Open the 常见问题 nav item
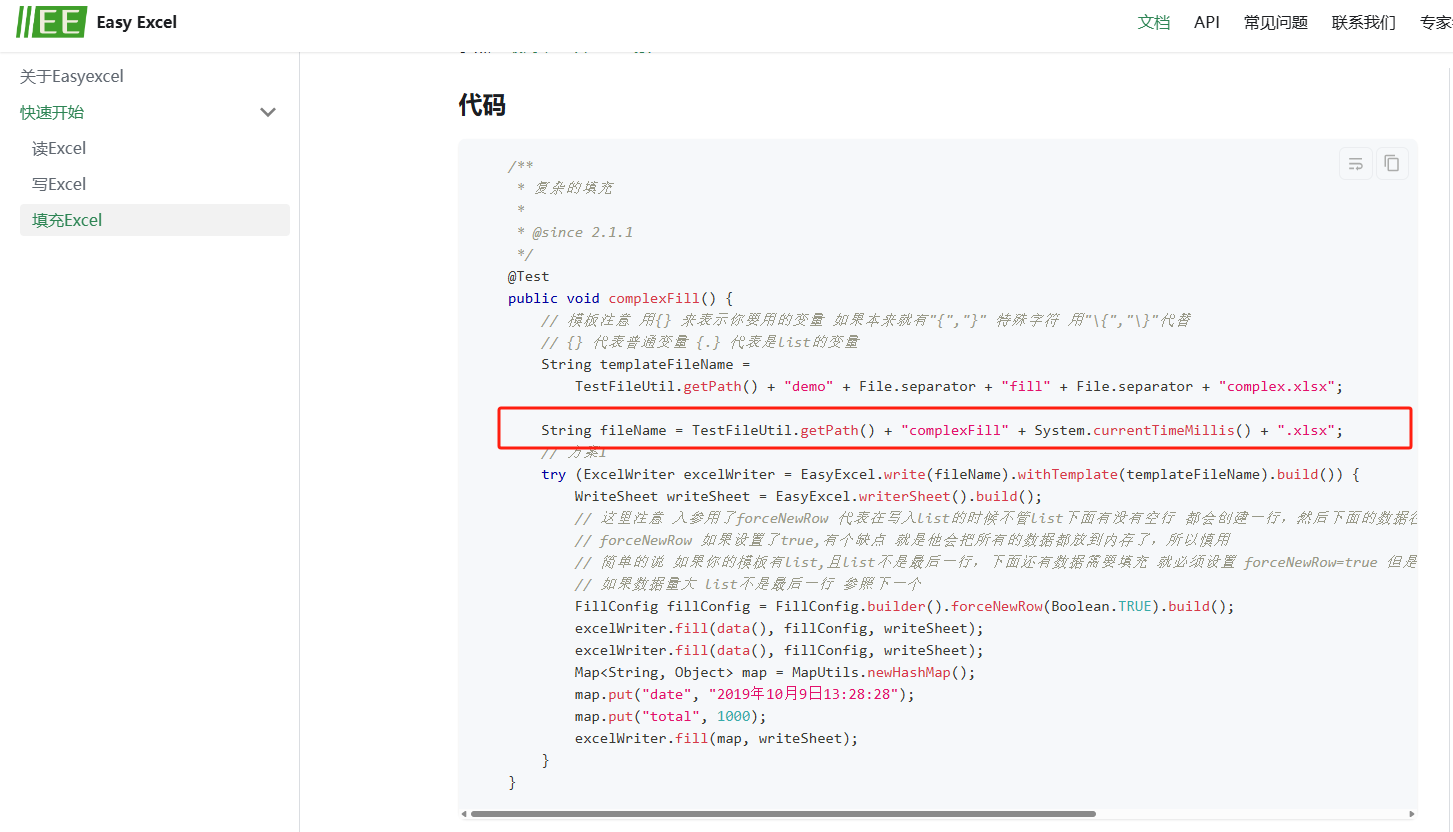1453x832 pixels. pos(1275,22)
